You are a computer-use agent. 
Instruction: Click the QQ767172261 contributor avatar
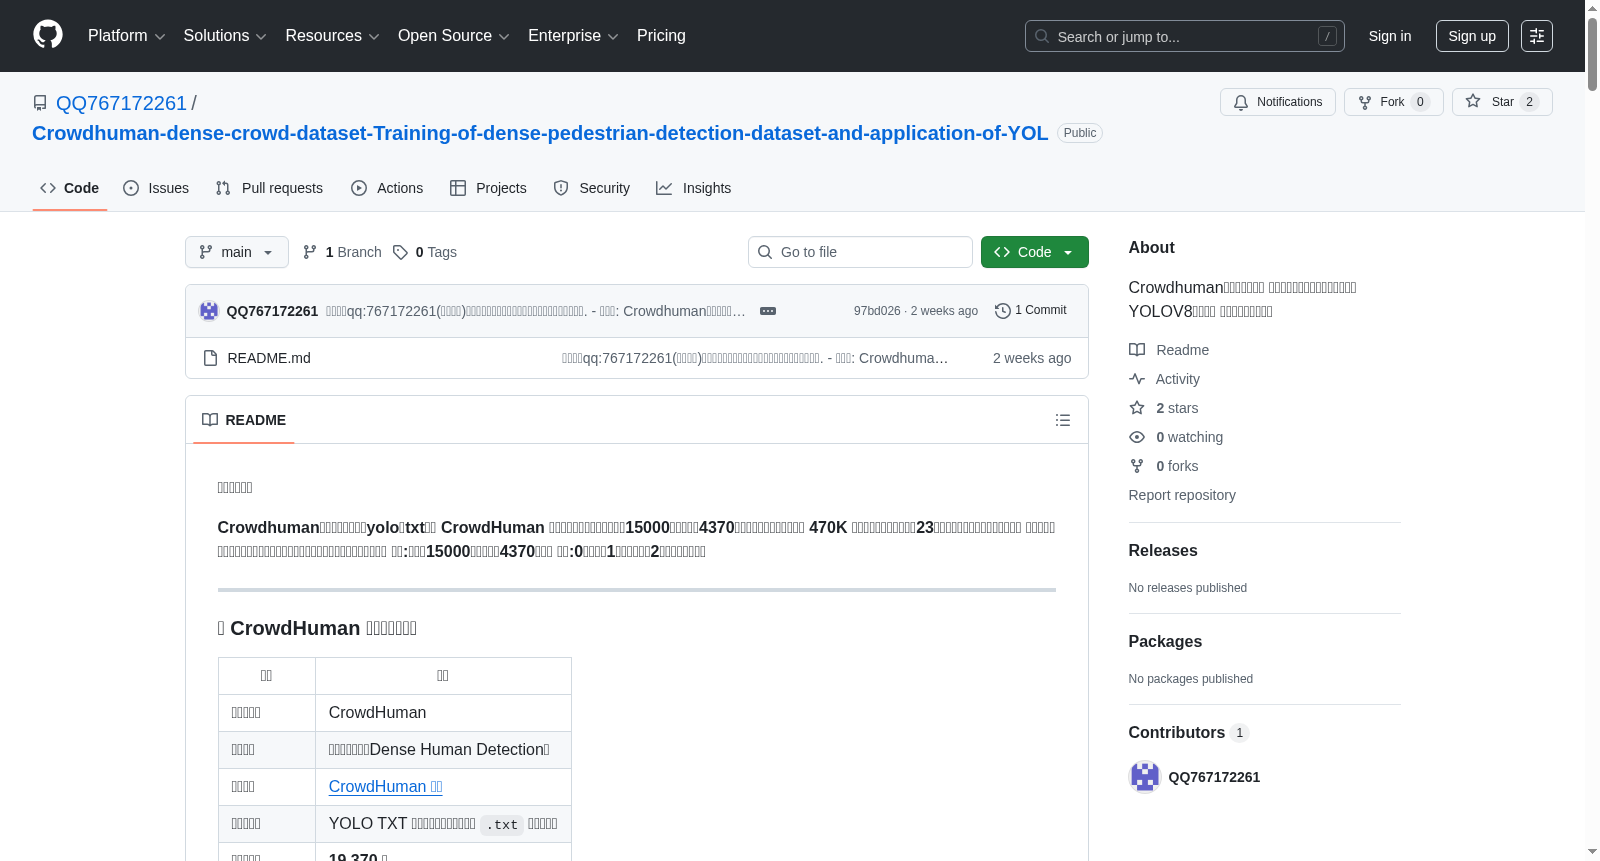pyautogui.click(x=1145, y=777)
